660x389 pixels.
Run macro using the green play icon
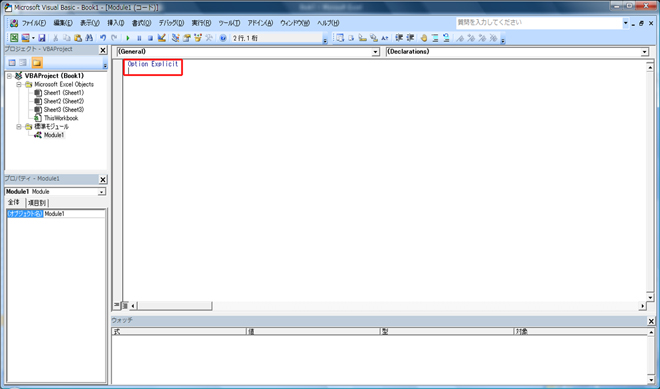tap(128, 38)
